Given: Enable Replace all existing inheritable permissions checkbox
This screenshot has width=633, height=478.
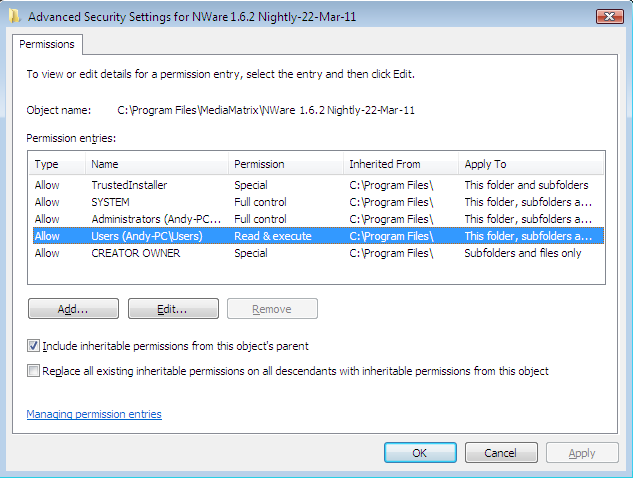Looking at the screenshot, I should 33,371.
